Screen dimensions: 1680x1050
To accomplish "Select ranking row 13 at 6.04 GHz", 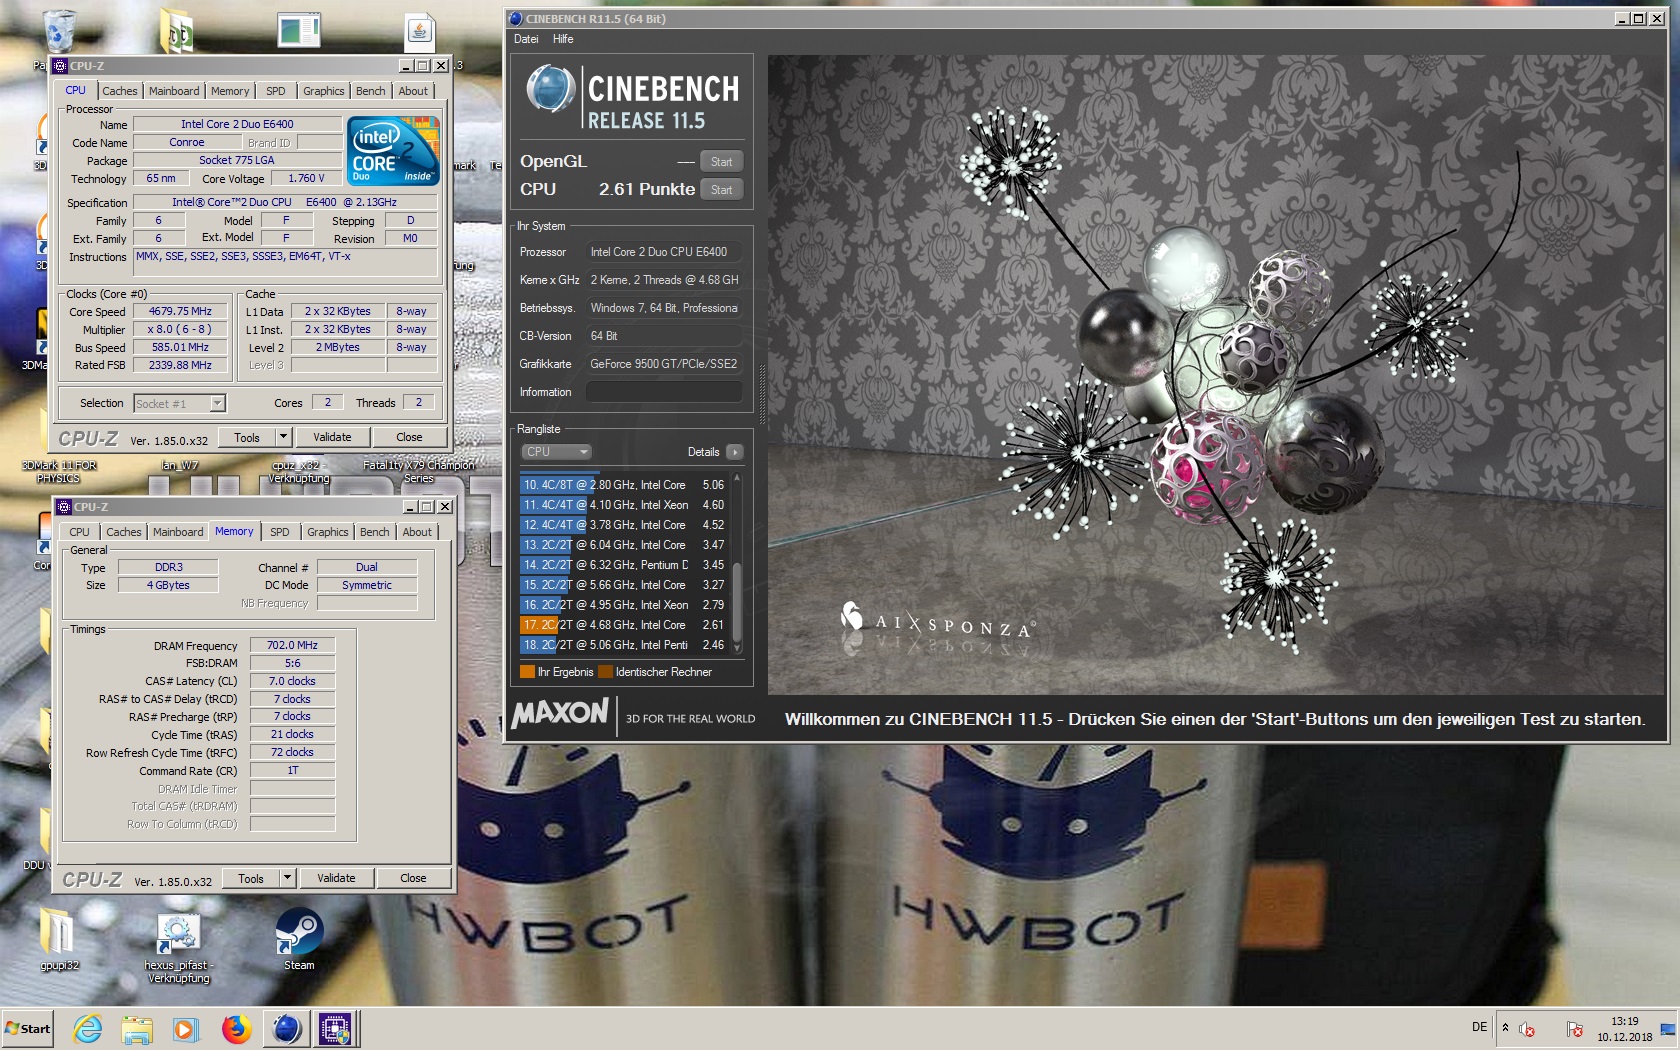I will (x=624, y=545).
